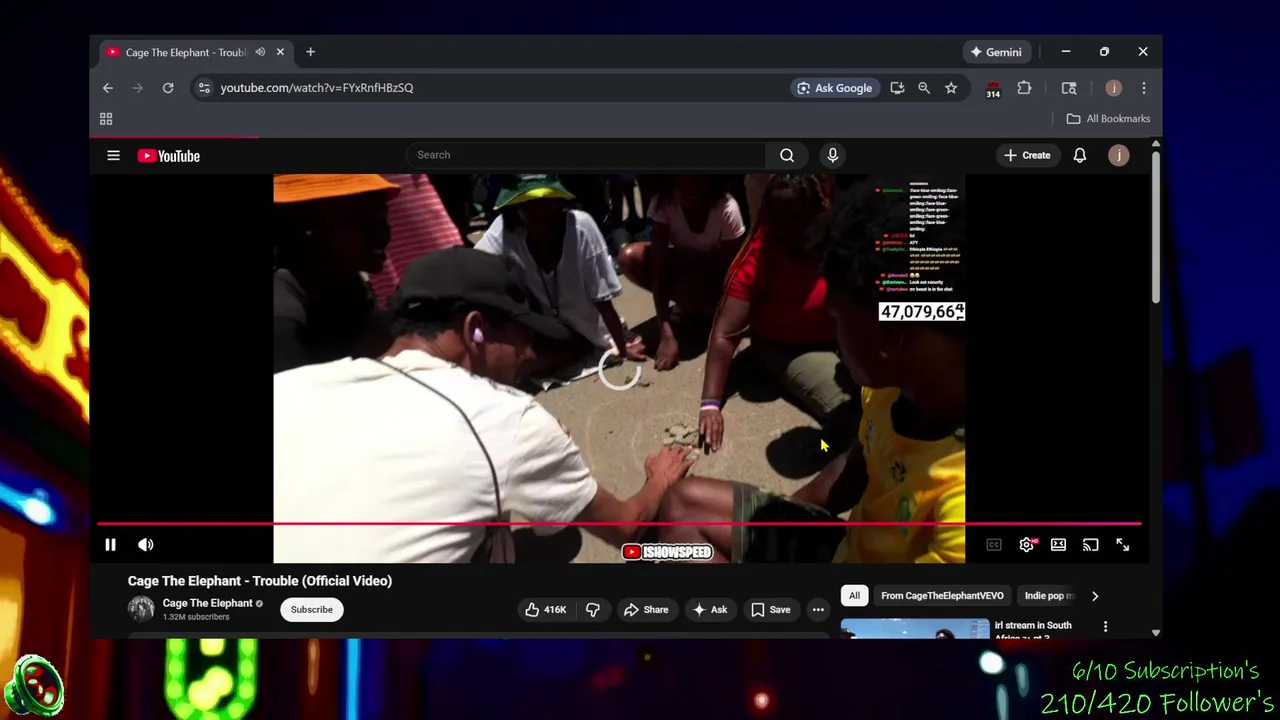The height and width of the screenshot is (720, 1280).
Task: Open Chrome's three-dot menu
Action: point(1144,88)
